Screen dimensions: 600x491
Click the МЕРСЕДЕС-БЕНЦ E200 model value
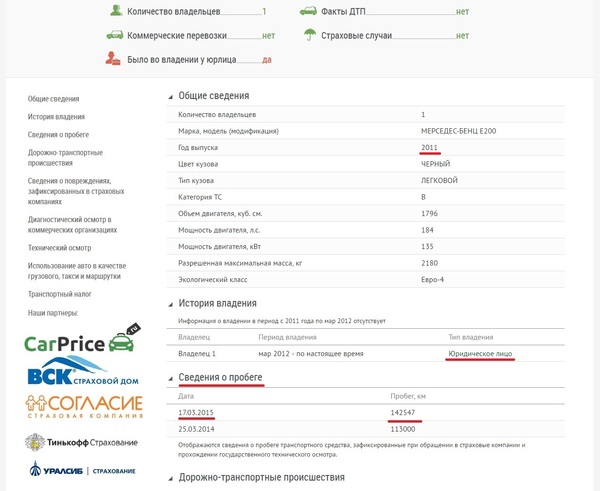pyautogui.click(x=458, y=131)
